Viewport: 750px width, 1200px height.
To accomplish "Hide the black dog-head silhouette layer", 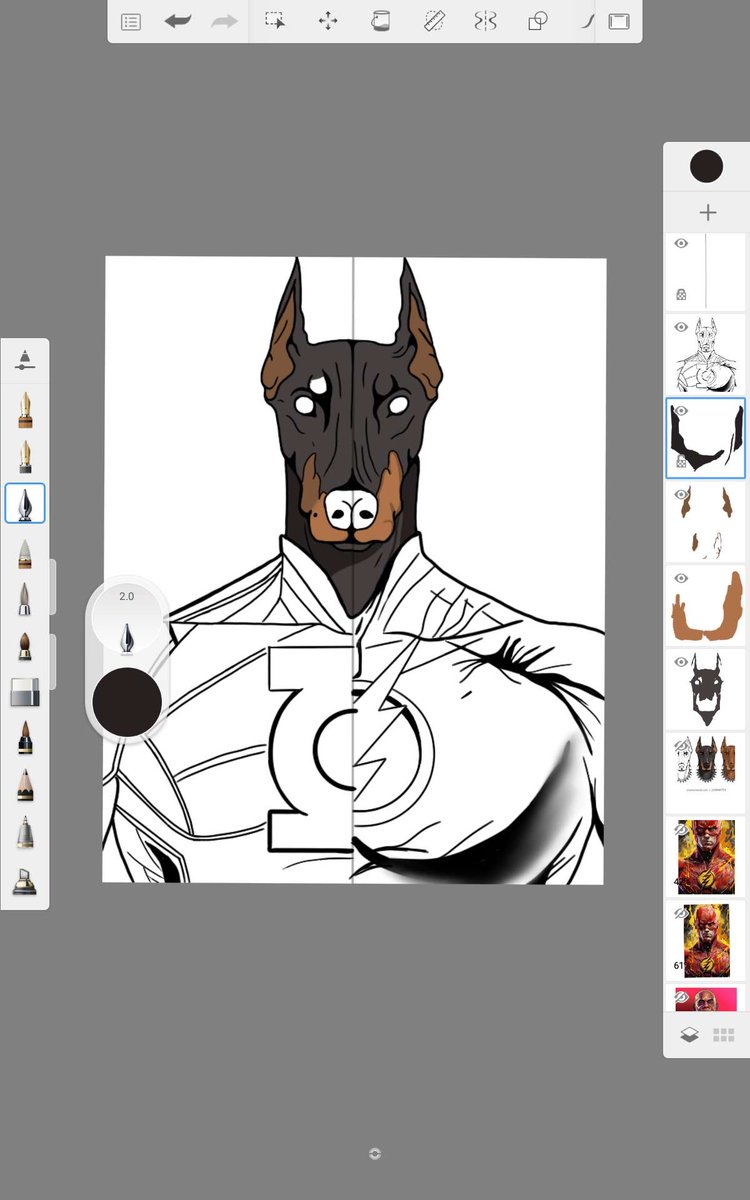I will (681, 662).
